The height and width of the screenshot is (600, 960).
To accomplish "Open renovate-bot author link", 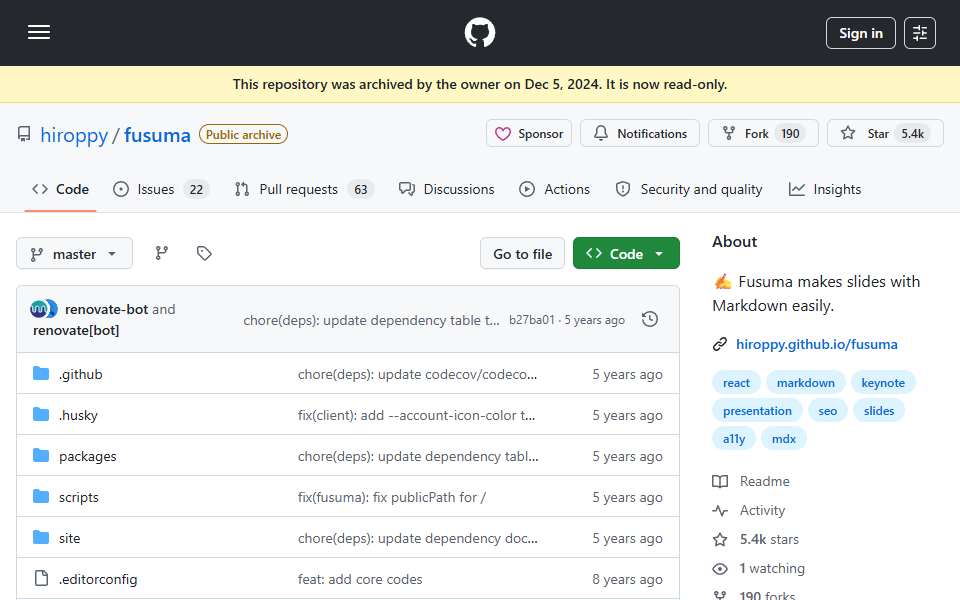I will (107, 309).
